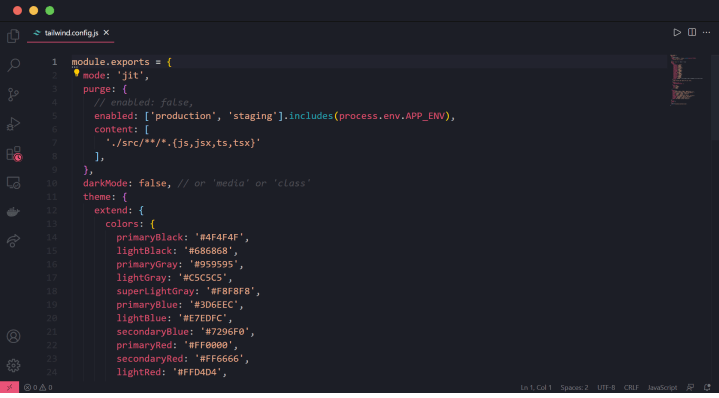This screenshot has width=719, height=398.
Task: Click the '// enabled: false,' comment
Action: pos(144,103)
